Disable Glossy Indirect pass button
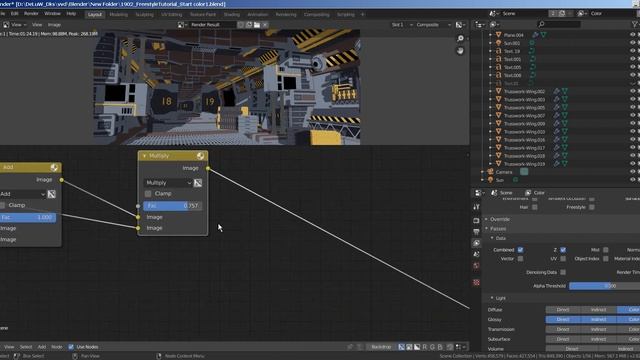640x360 pixels. (x=598, y=320)
